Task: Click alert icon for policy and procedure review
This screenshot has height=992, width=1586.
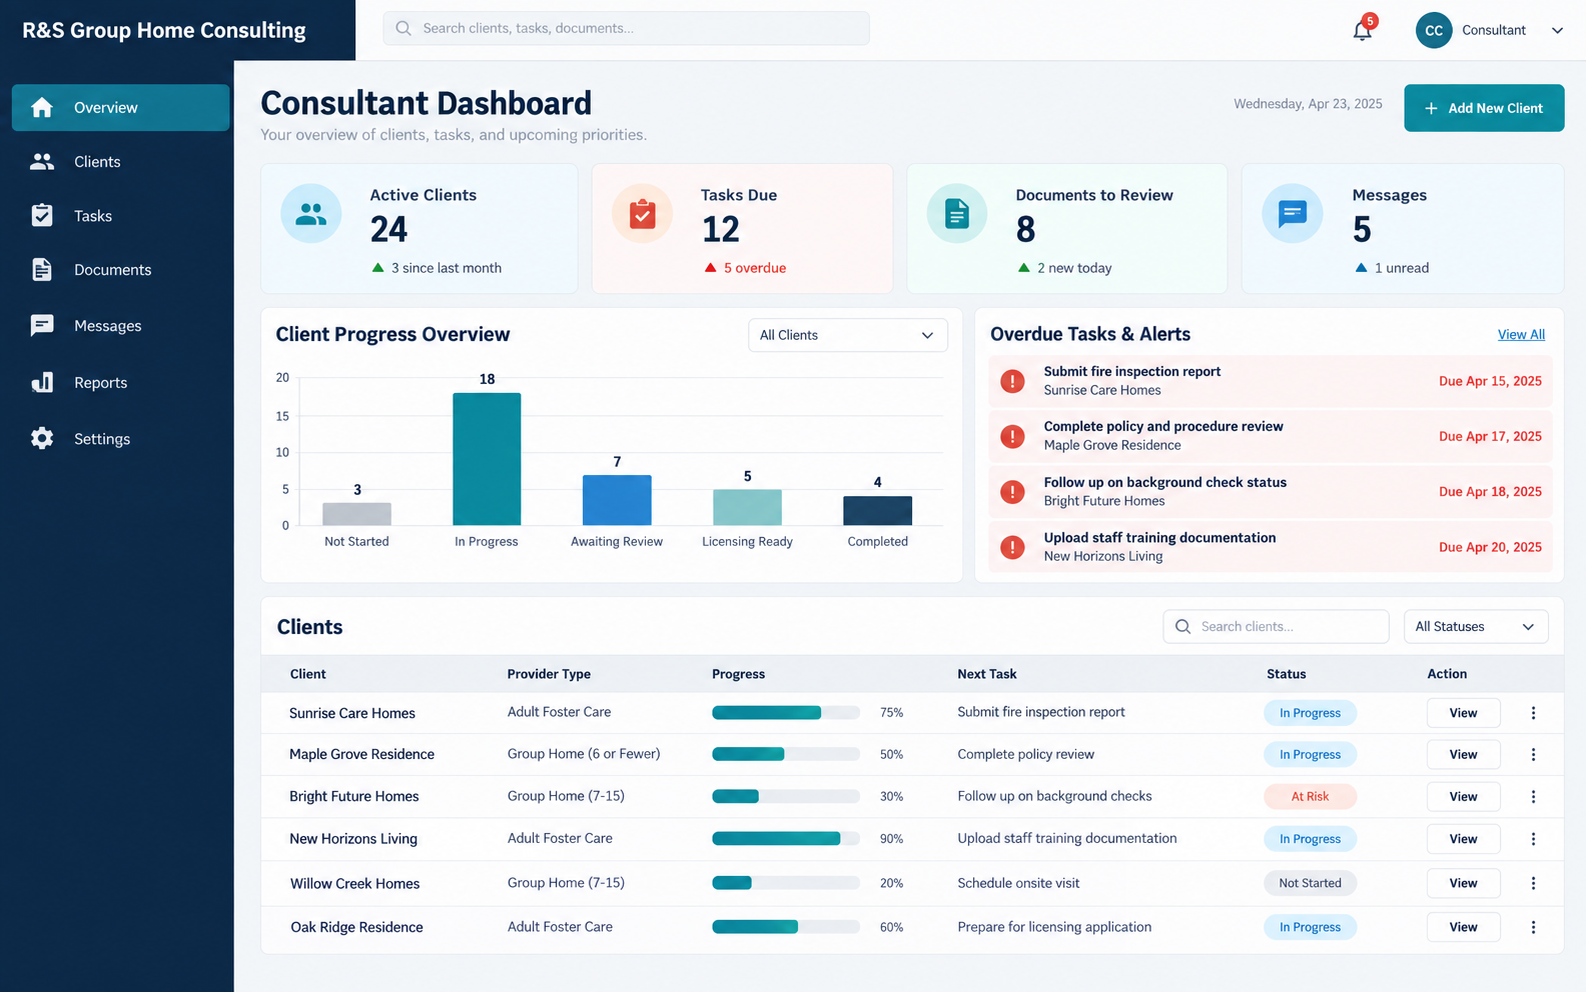Action: pos(1012,436)
